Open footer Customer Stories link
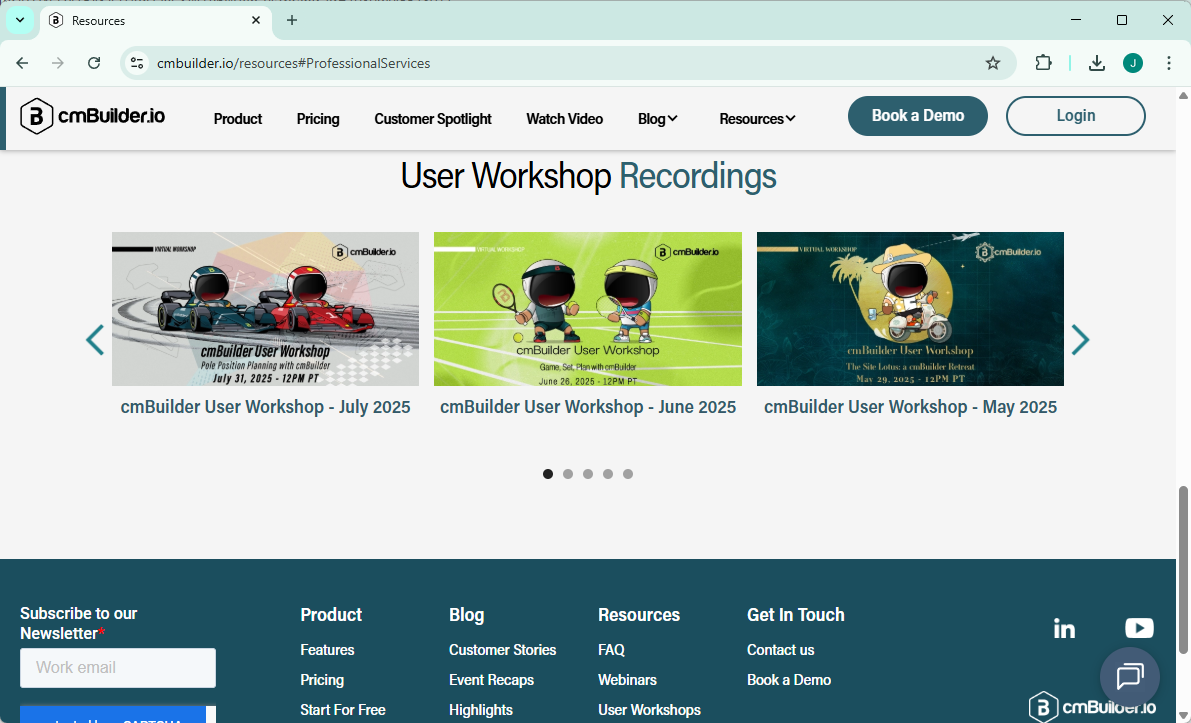This screenshot has height=723, width=1191. click(x=502, y=650)
